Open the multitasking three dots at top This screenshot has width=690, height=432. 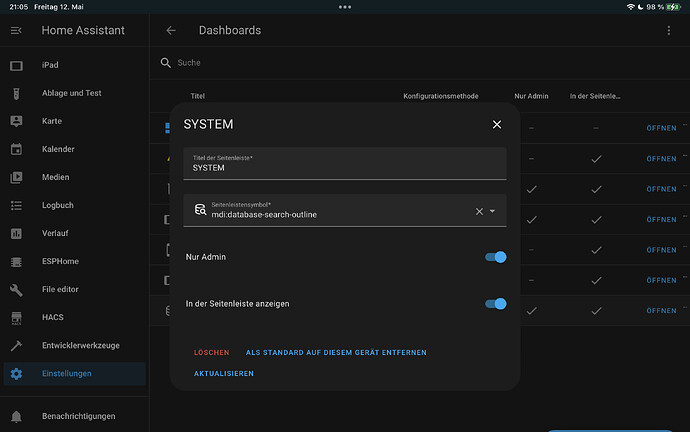(345, 7)
